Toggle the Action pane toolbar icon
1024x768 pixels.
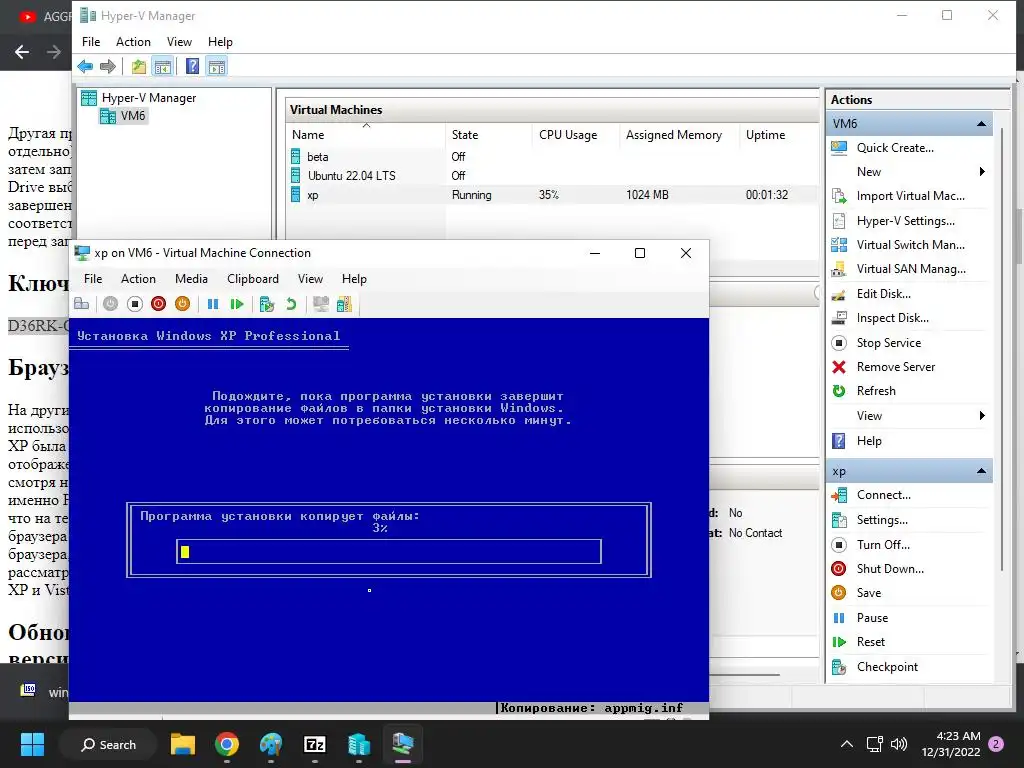(x=217, y=66)
